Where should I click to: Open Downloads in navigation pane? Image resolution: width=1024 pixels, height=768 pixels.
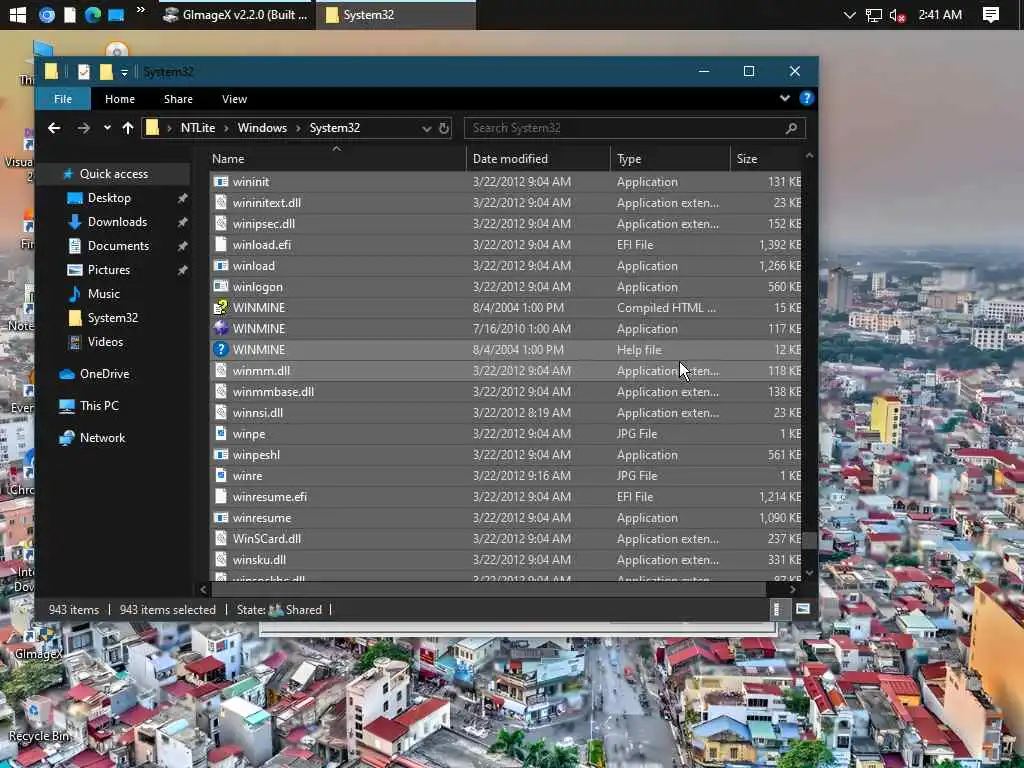pos(118,222)
